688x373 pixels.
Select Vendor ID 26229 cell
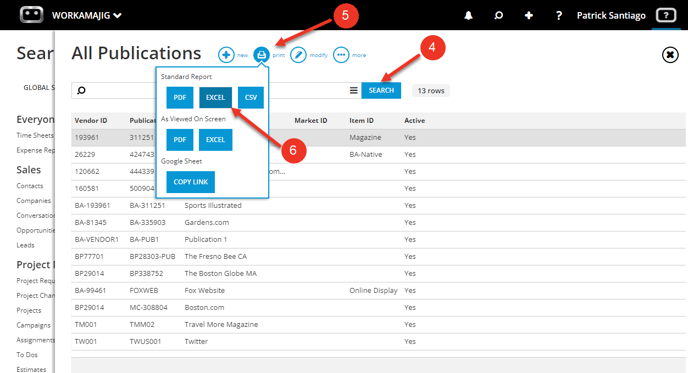click(x=85, y=154)
